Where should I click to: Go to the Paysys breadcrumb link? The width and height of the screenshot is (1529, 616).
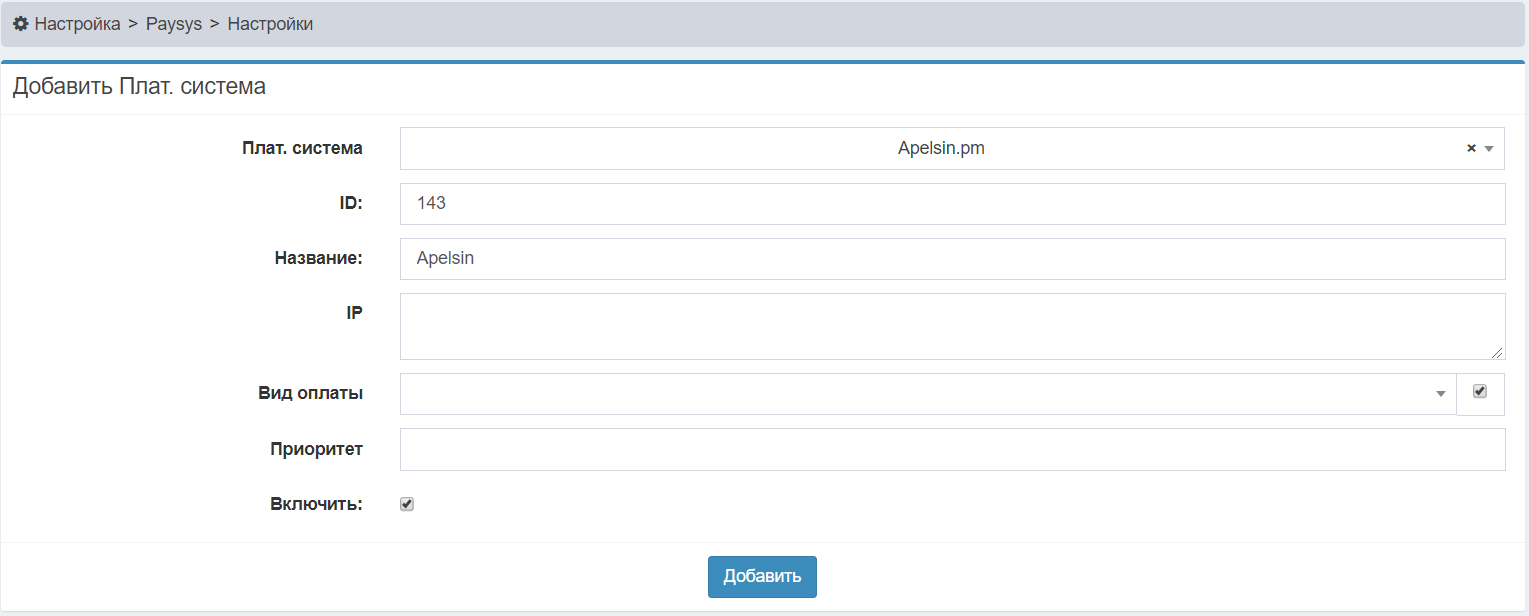point(174,24)
